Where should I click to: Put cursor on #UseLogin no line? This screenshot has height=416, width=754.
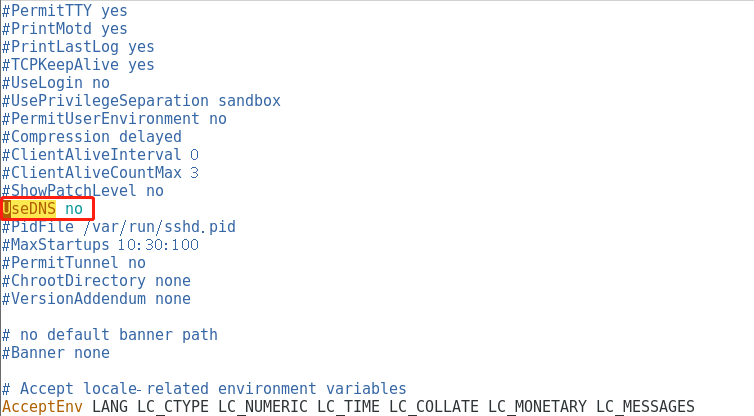tap(56, 83)
